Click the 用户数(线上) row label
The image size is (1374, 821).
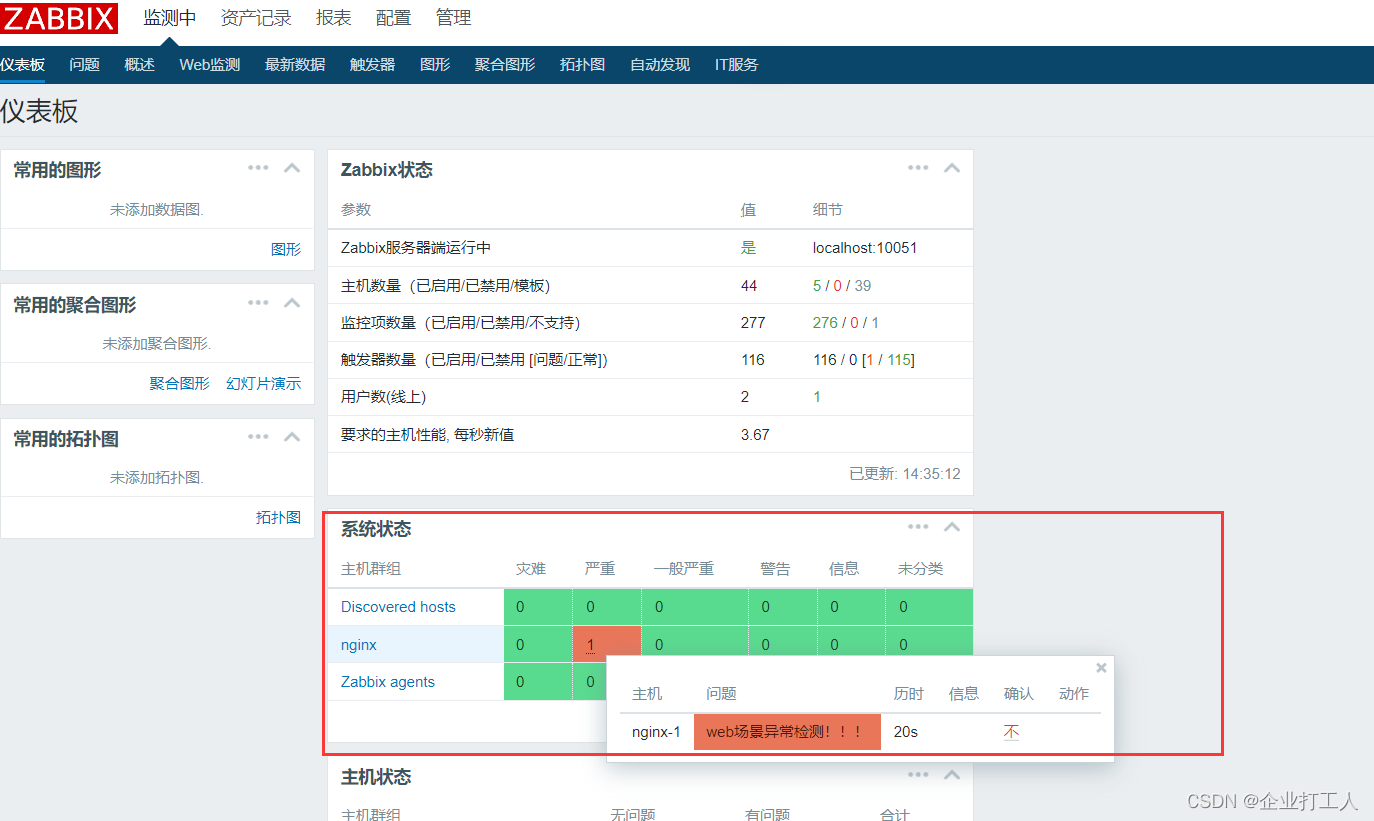point(384,397)
